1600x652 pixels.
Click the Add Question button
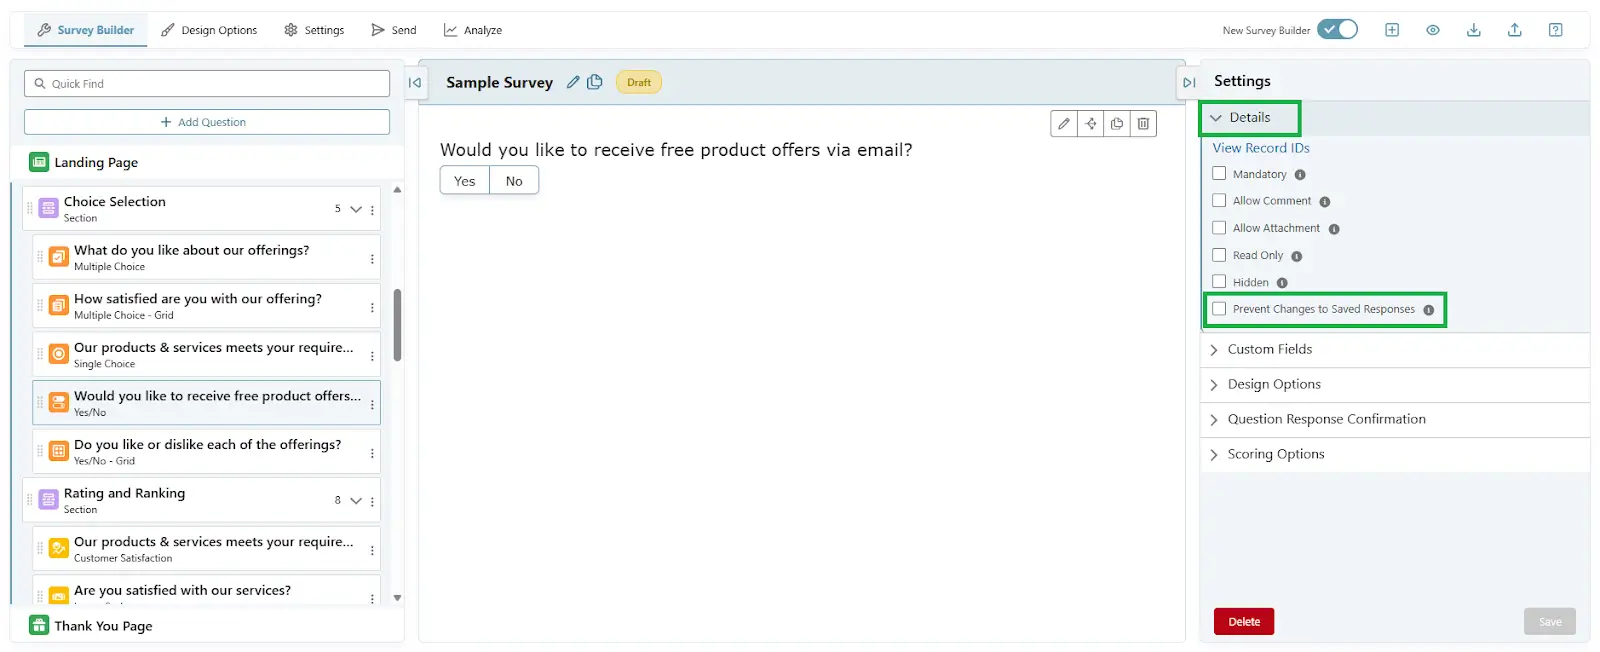[207, 121]
